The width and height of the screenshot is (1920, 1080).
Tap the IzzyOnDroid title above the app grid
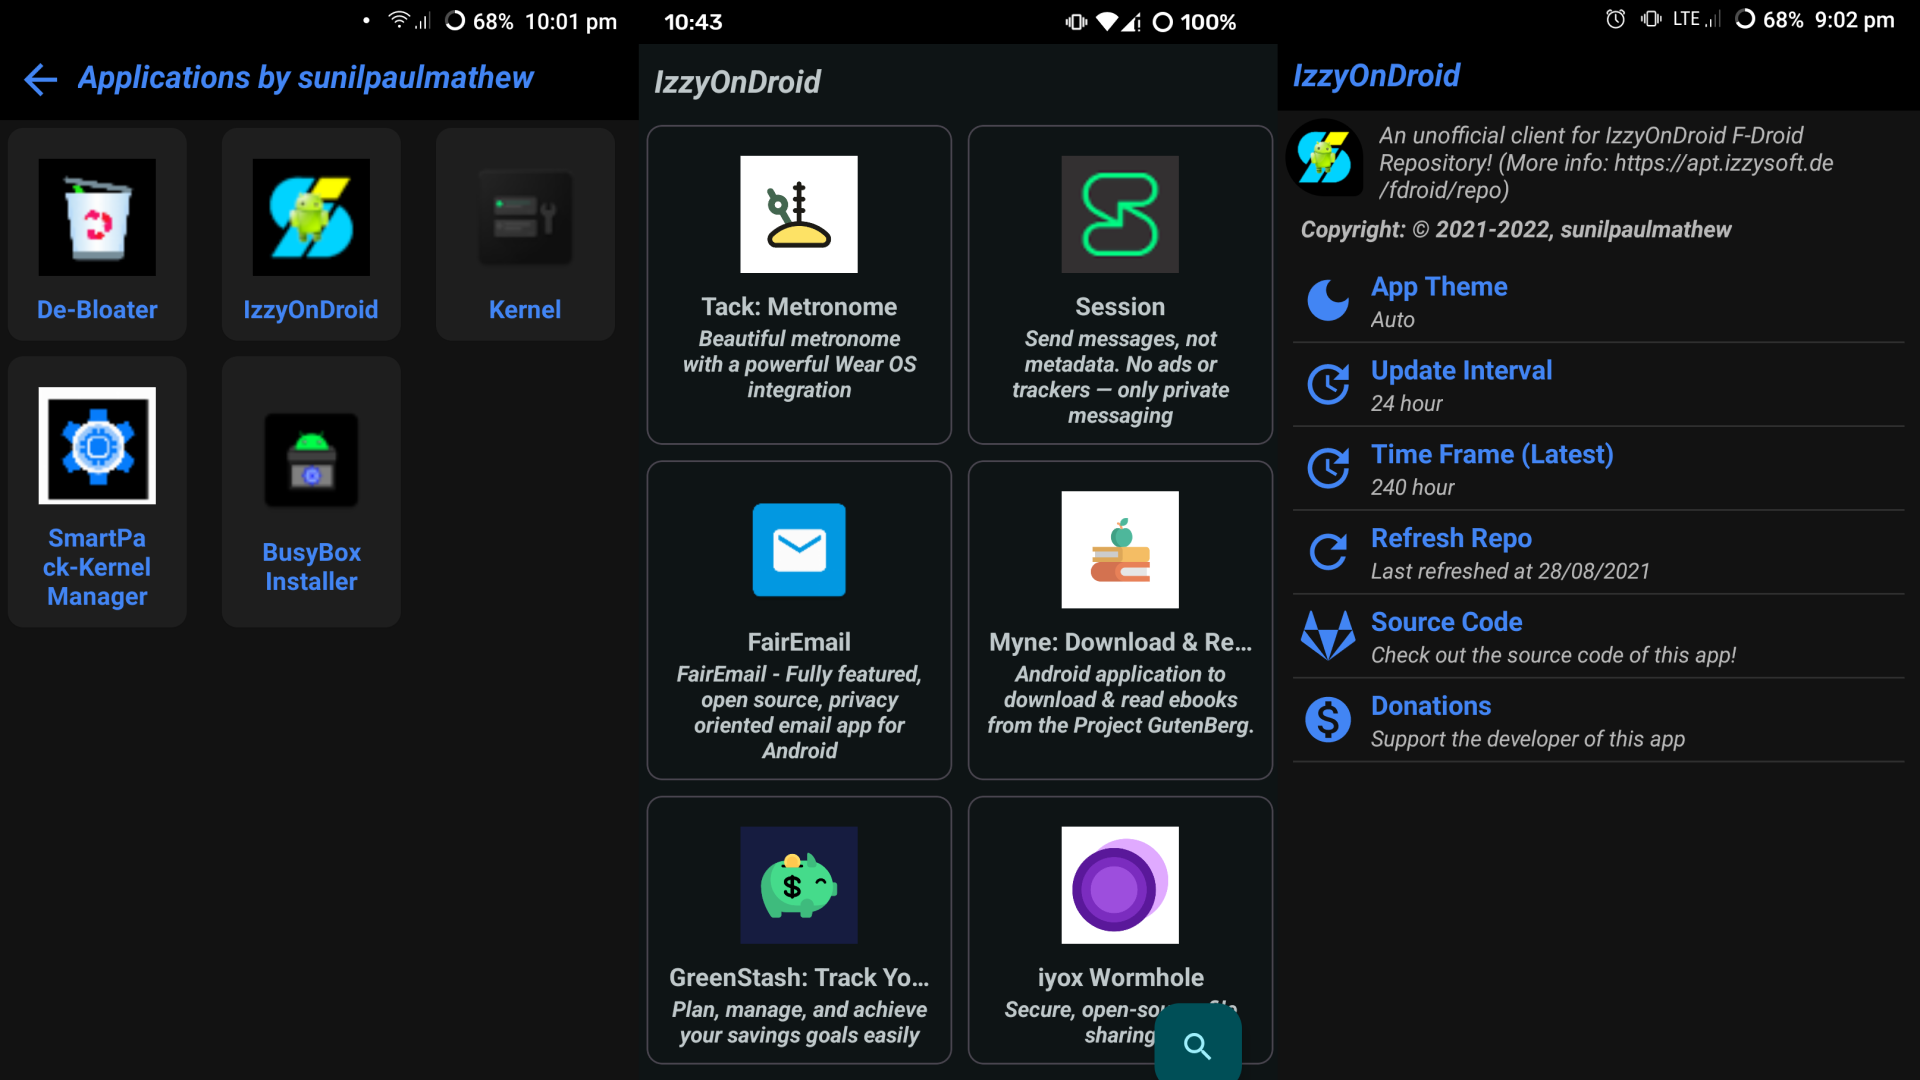(x=737, y=82)
